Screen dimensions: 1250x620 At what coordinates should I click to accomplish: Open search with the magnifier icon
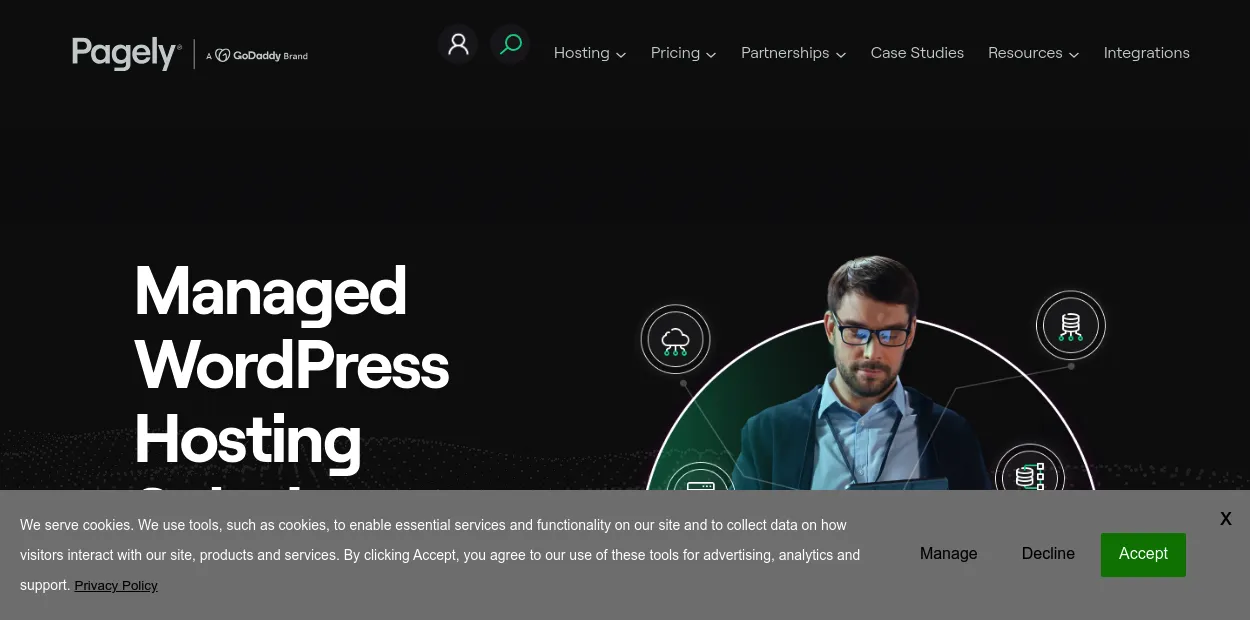coord(510,44)
